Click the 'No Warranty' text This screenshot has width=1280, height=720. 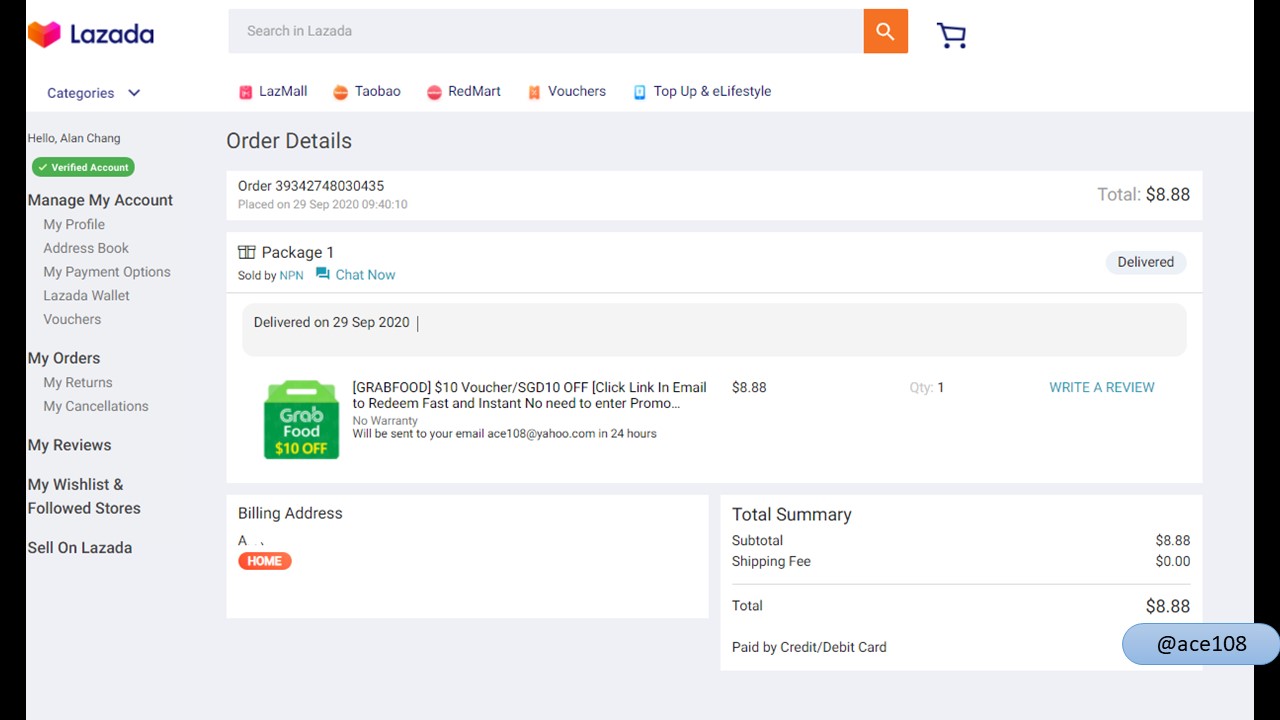pyautogui.click(x=385, y=421)
